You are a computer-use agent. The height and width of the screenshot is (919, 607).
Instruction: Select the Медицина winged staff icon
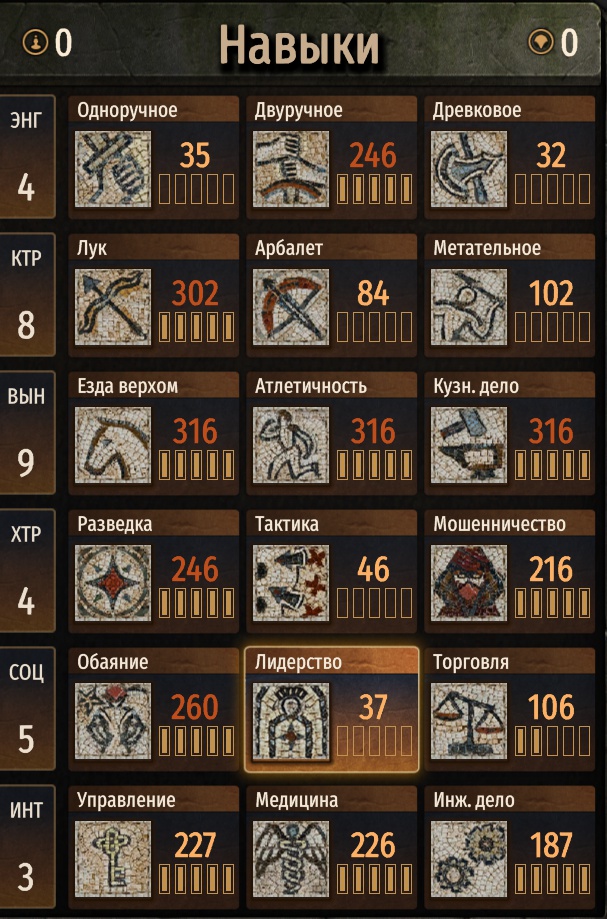[291, 859]
